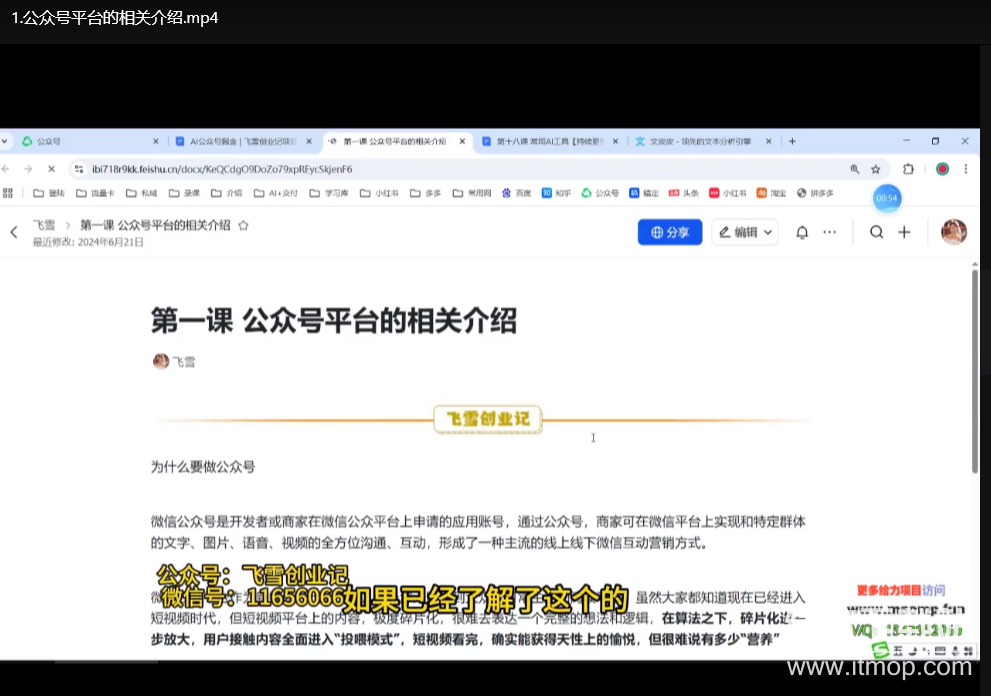
Task: Open the 流量卡 bookmark folder
Action: pyautogui.click(x=95, y=193)
